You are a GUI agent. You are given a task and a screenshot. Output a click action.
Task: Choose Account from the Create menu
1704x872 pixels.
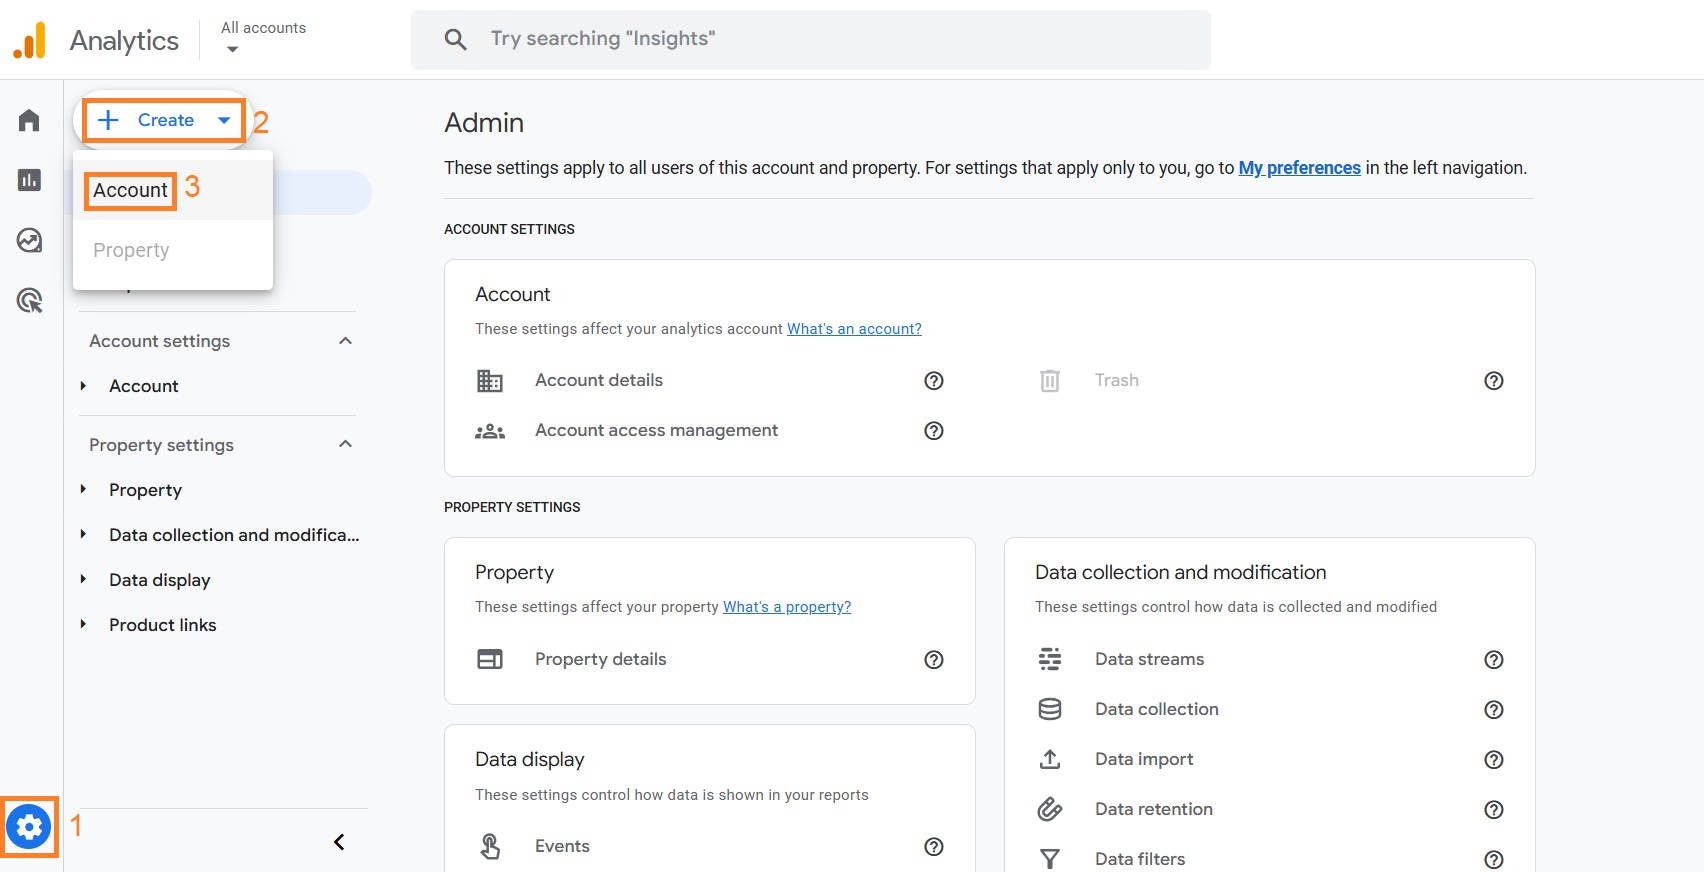click(x=173, y=190)
